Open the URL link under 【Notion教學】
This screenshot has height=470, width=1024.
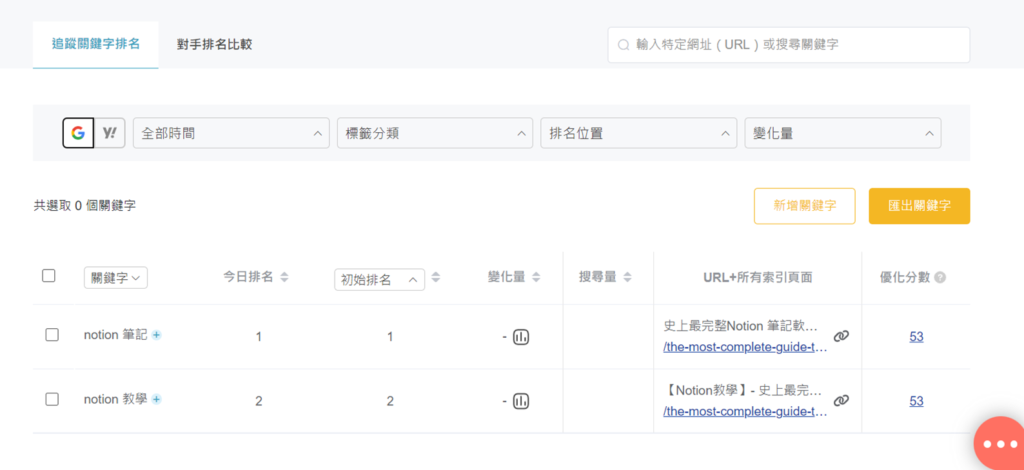pos(745,412)
